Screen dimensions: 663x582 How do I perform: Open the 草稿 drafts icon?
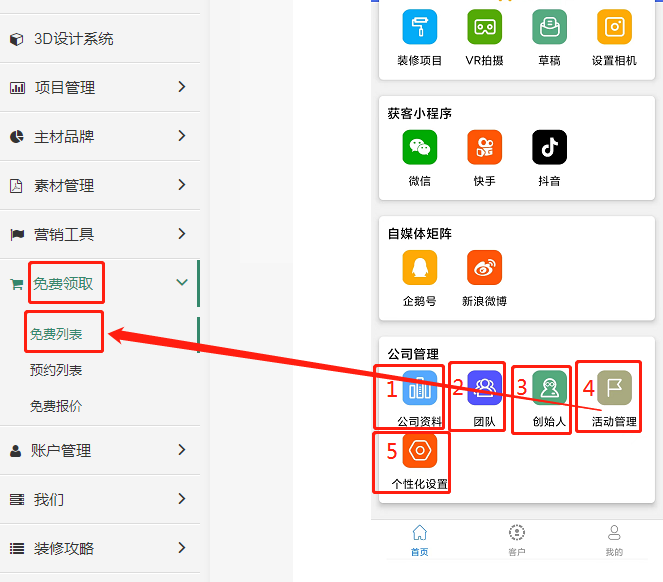(549, 27)
